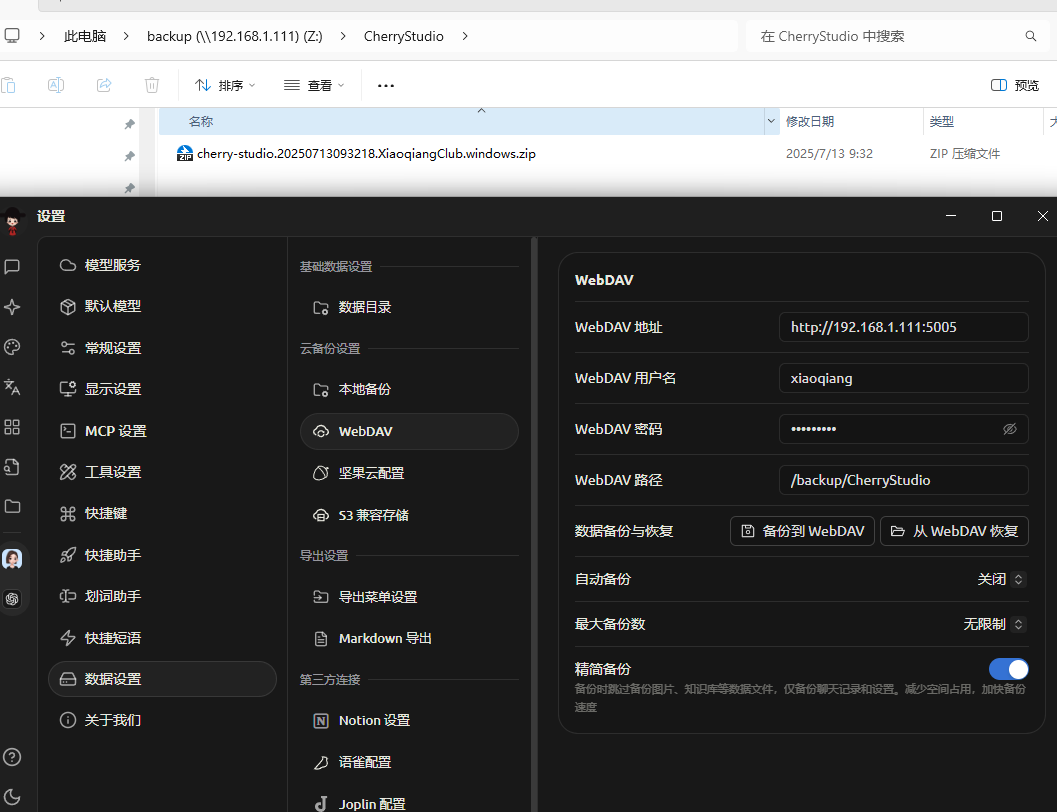
Task: Click the Explorer share toolbar icon
Action: tap(104, 85)
